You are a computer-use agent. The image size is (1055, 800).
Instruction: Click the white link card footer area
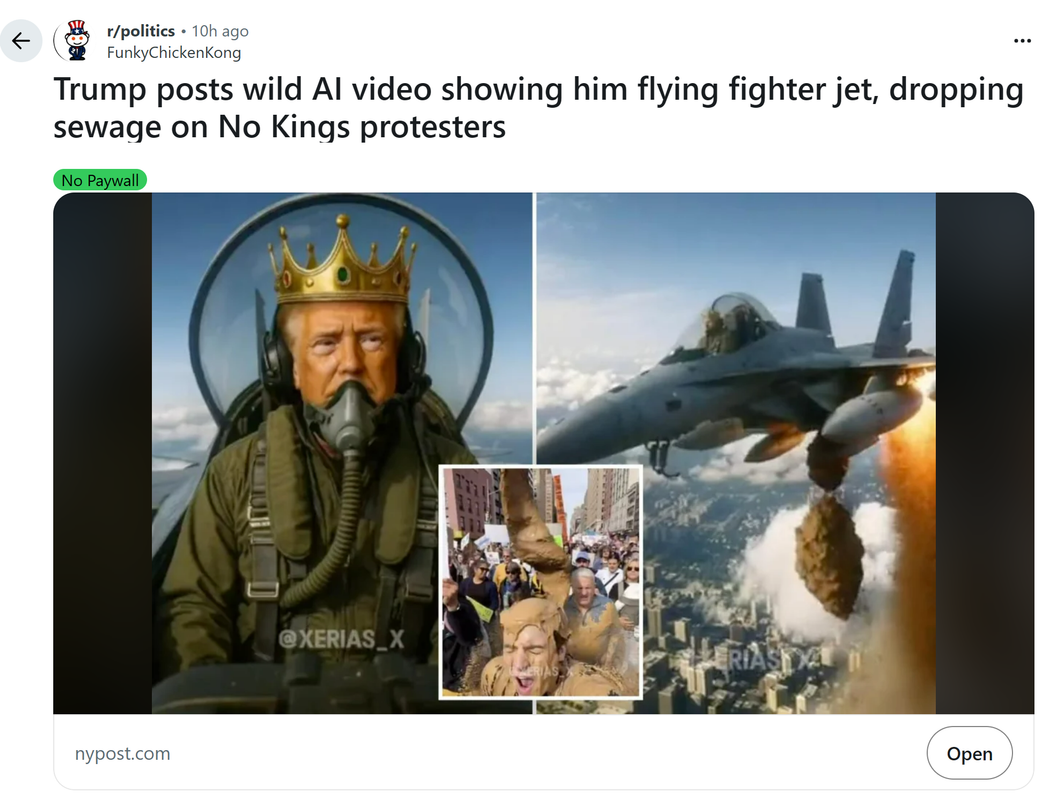click(544, 752)
